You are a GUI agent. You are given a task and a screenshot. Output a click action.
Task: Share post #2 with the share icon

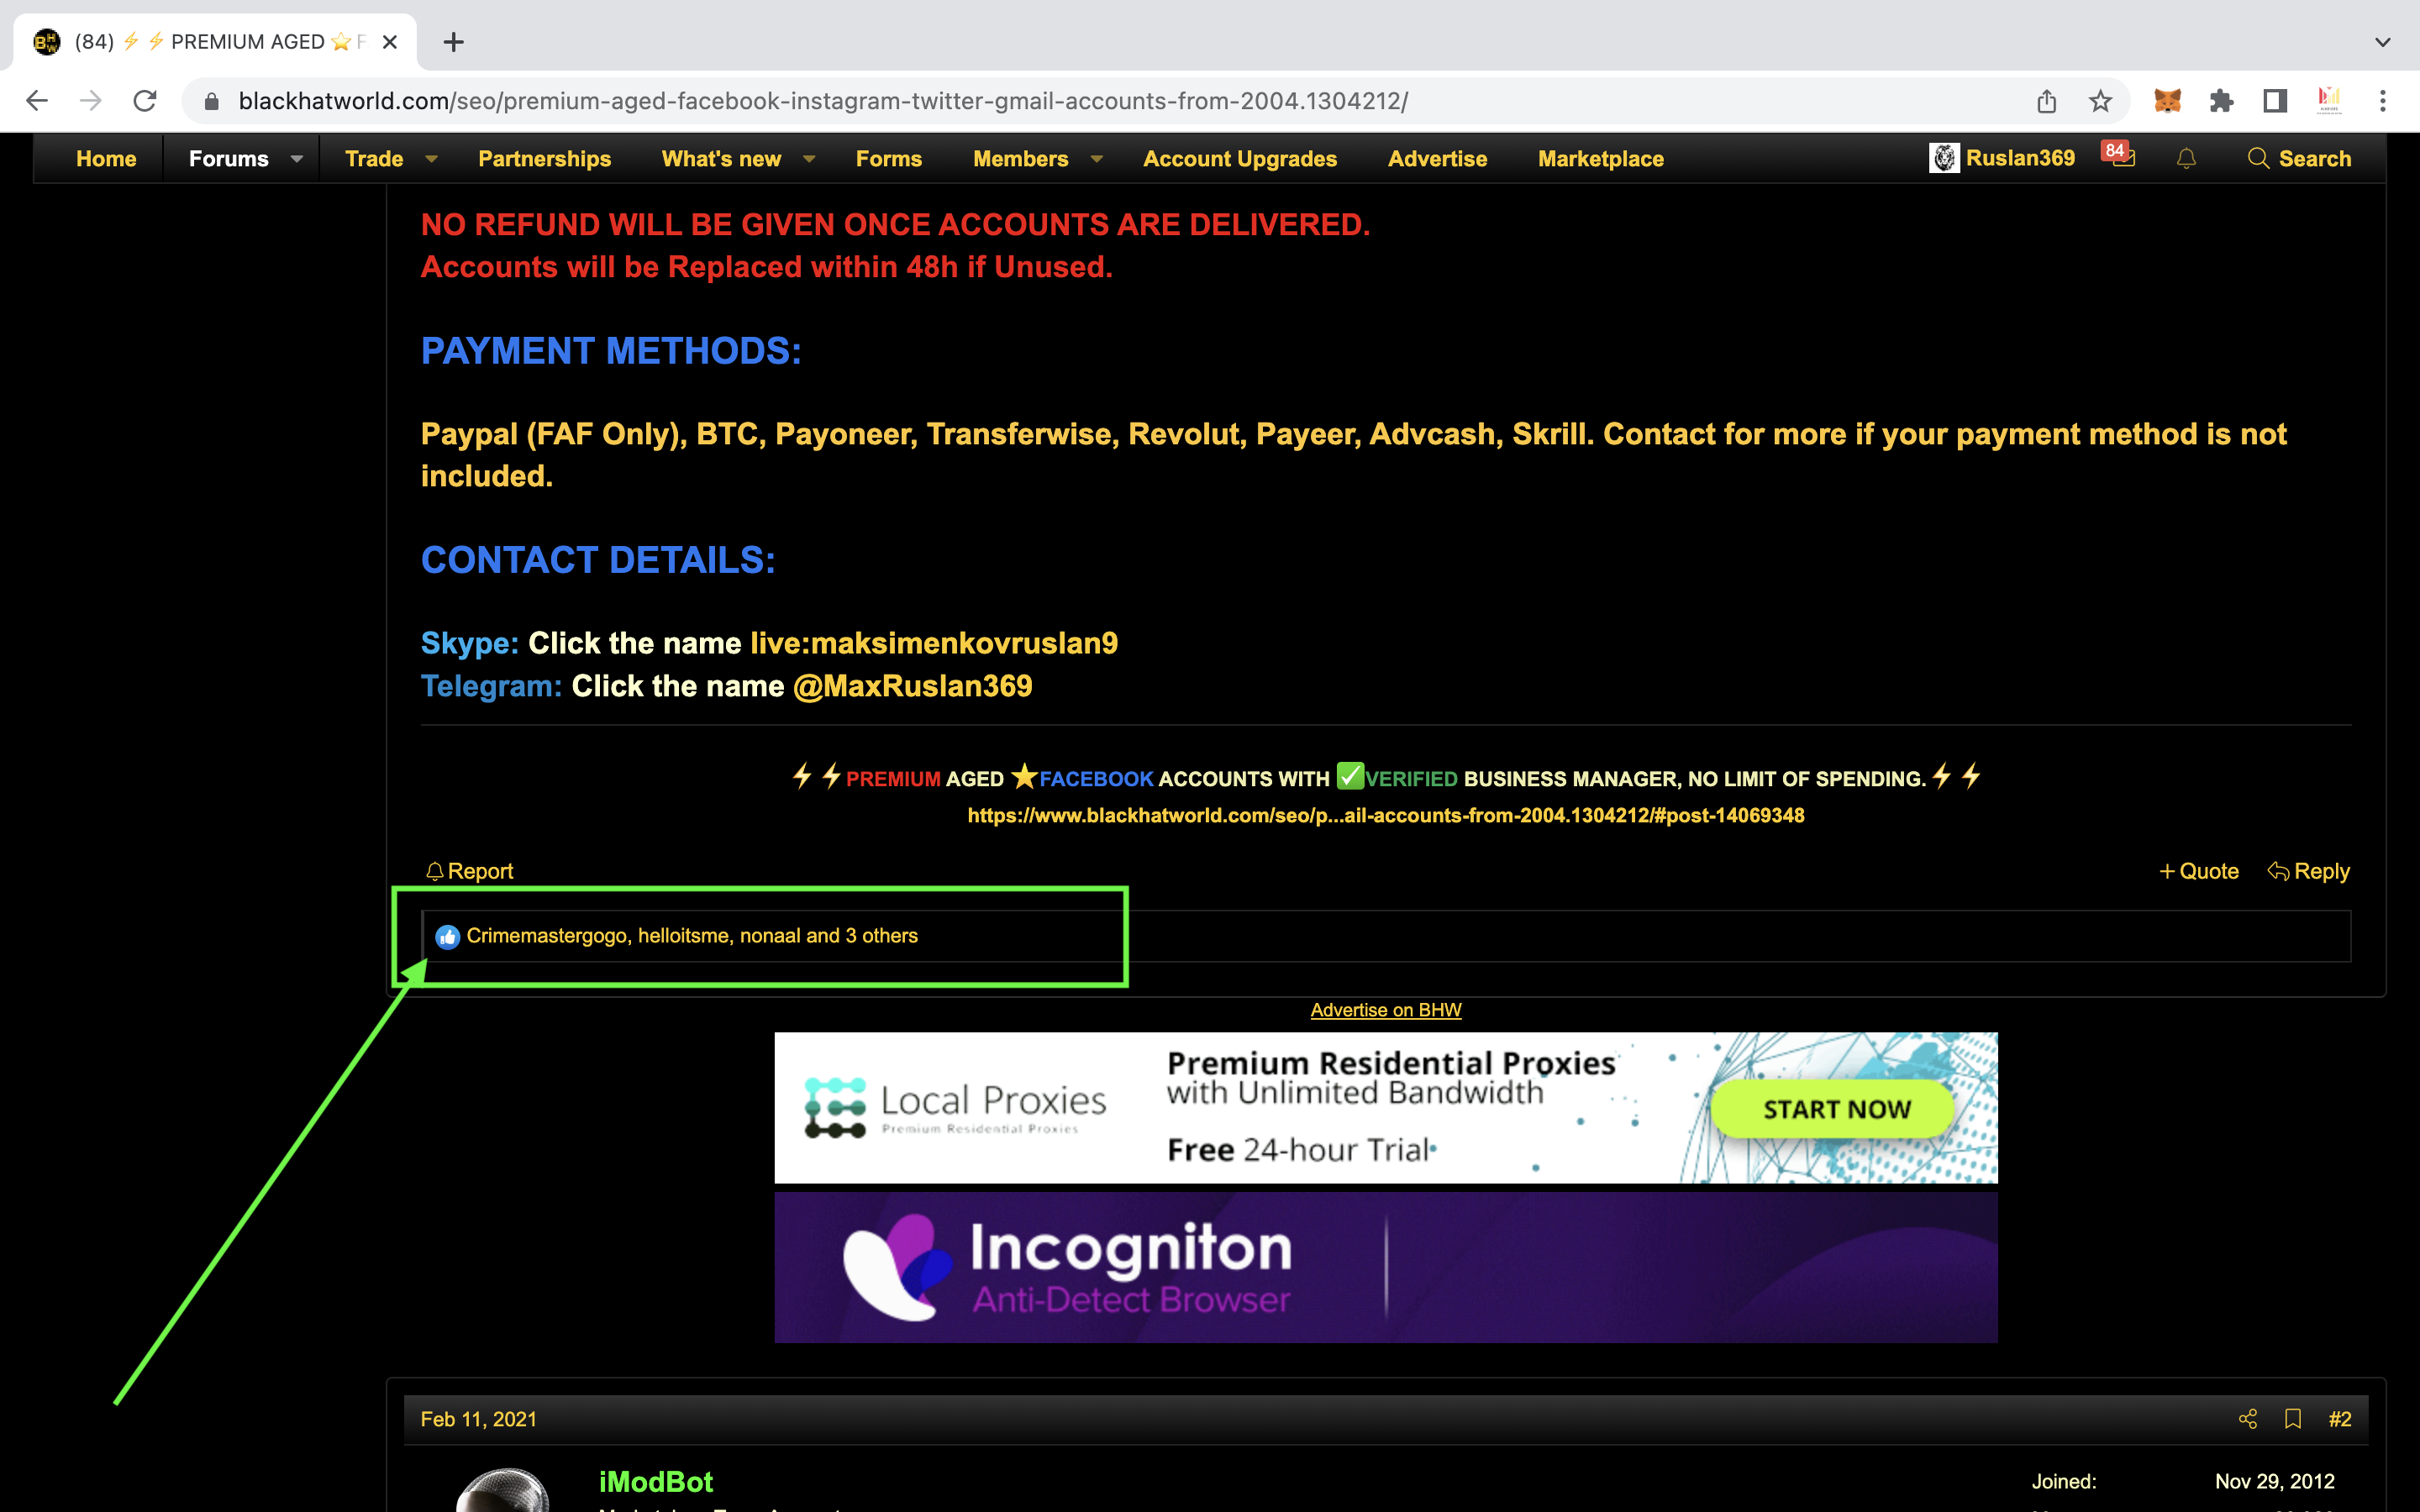click(2248, 1419)
